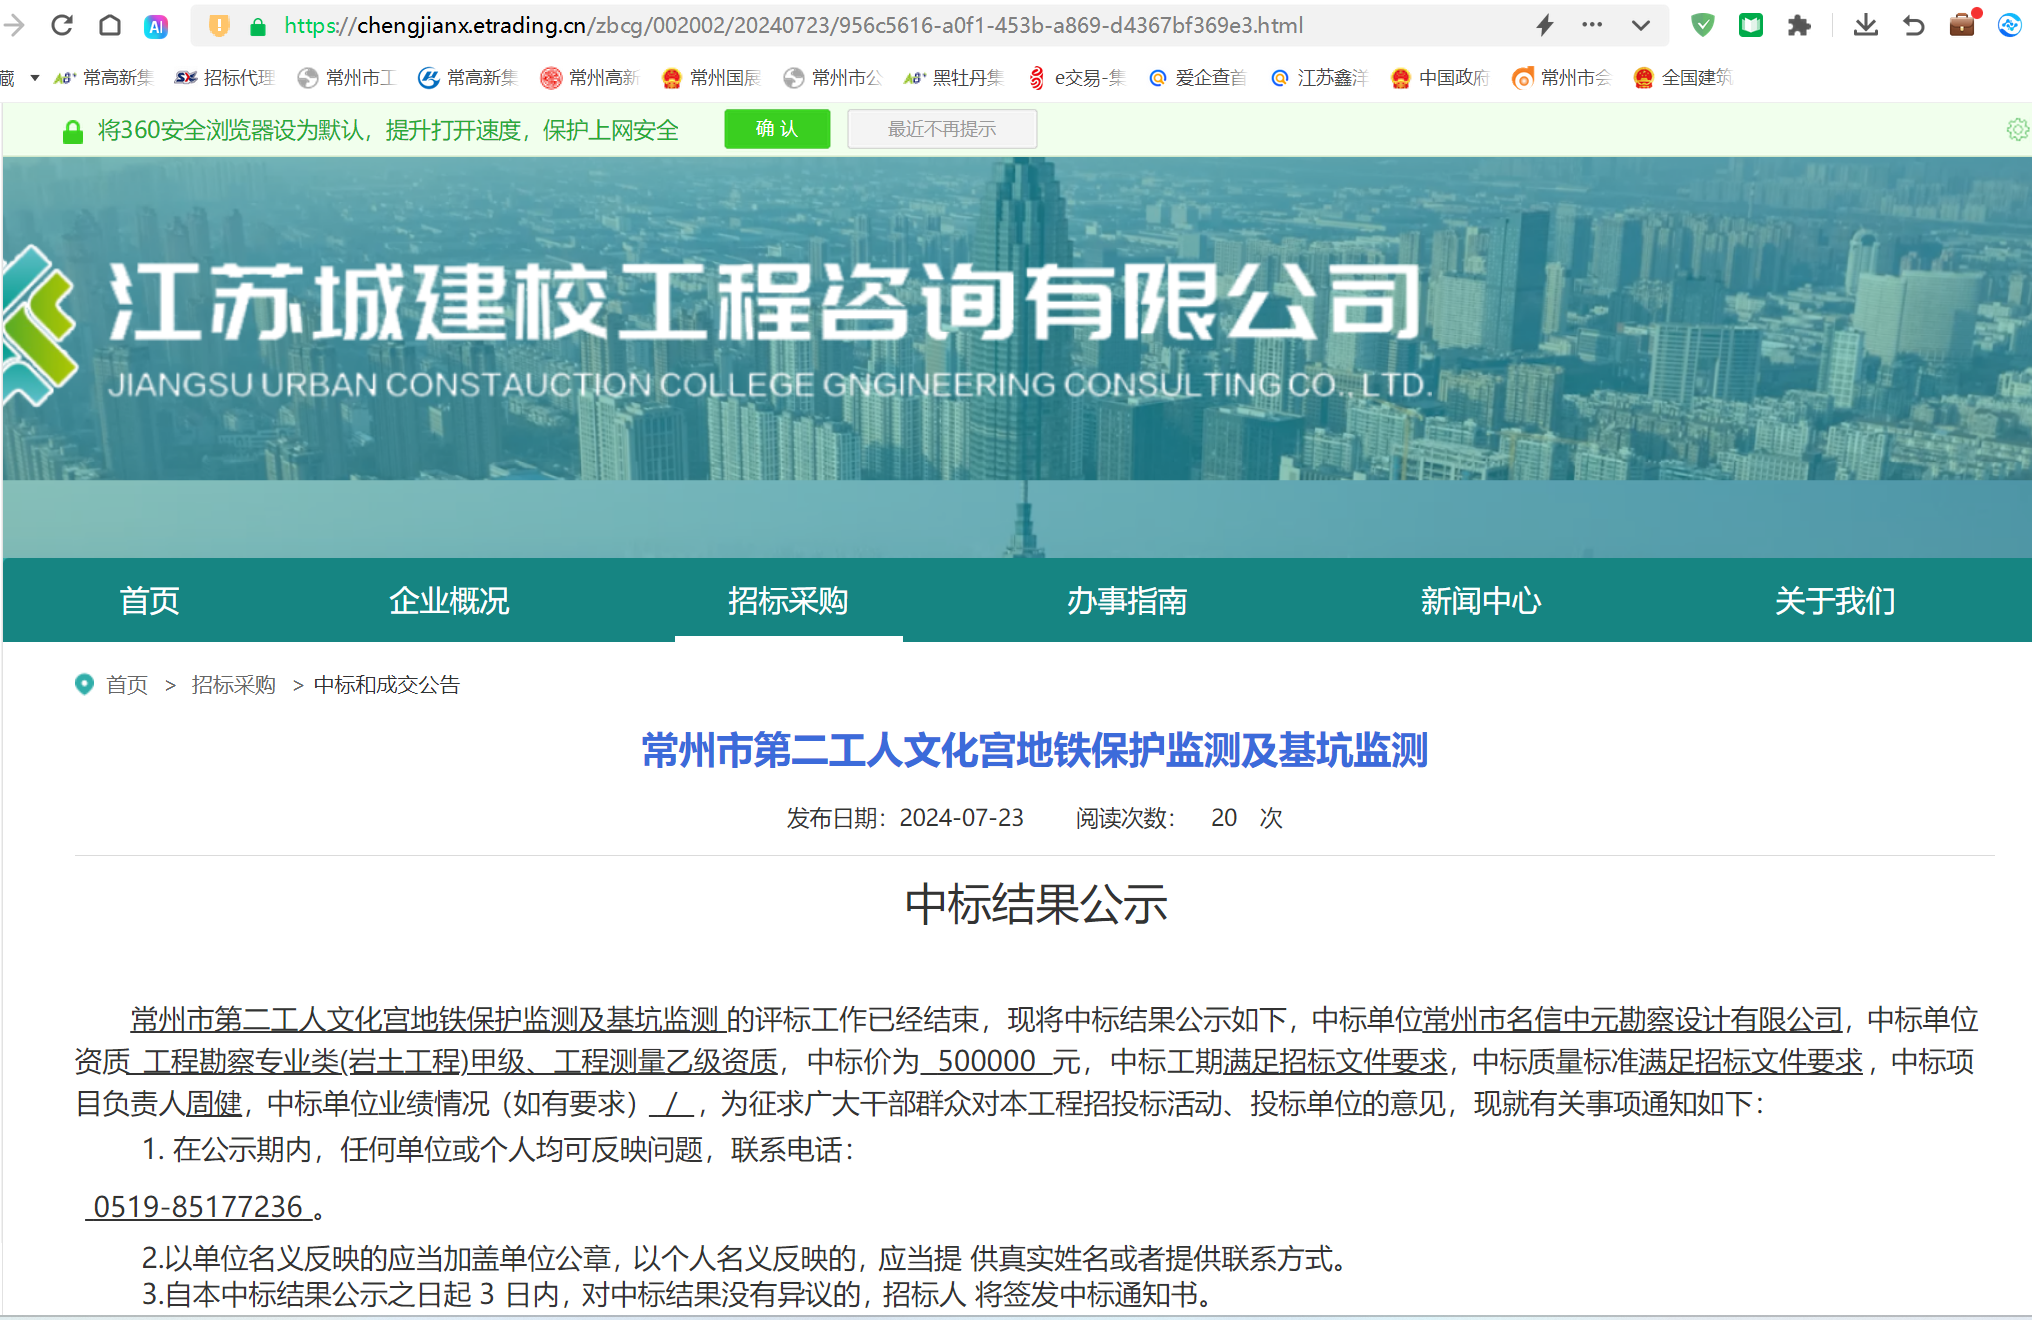The width and height of the screenshot is (2032, 1320).
Task: Click the company name banner title
Action: pos(765,301)
